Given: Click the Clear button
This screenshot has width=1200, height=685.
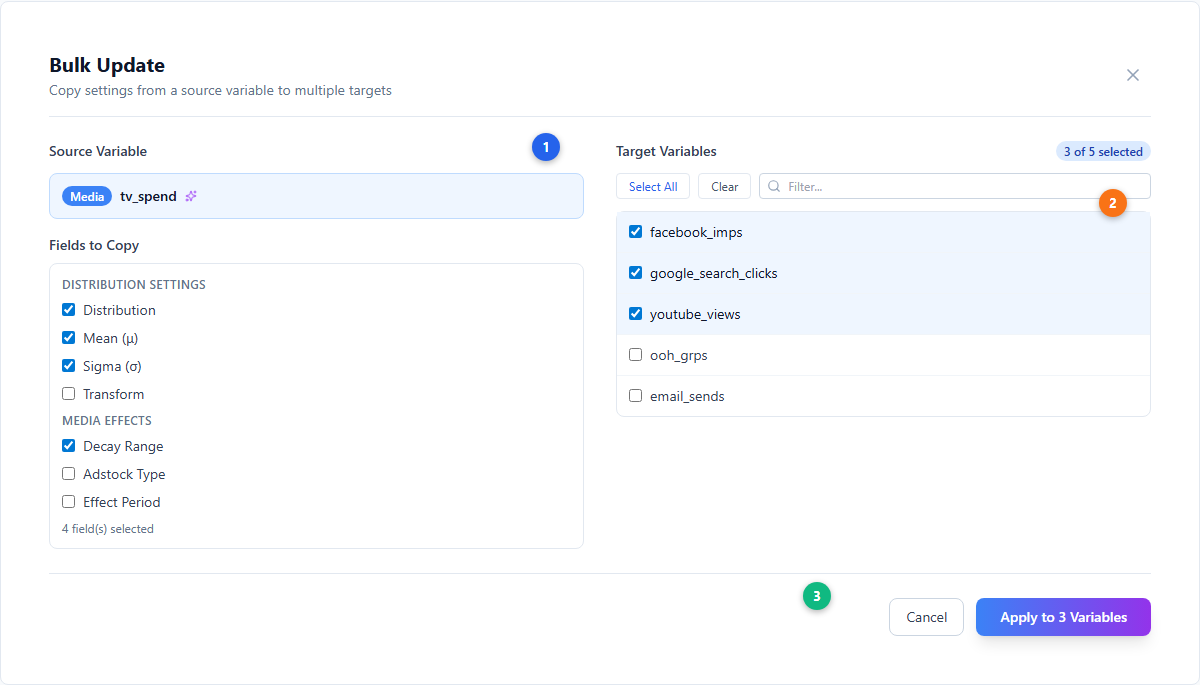Looking at the screenshot, I should (724, 186).
